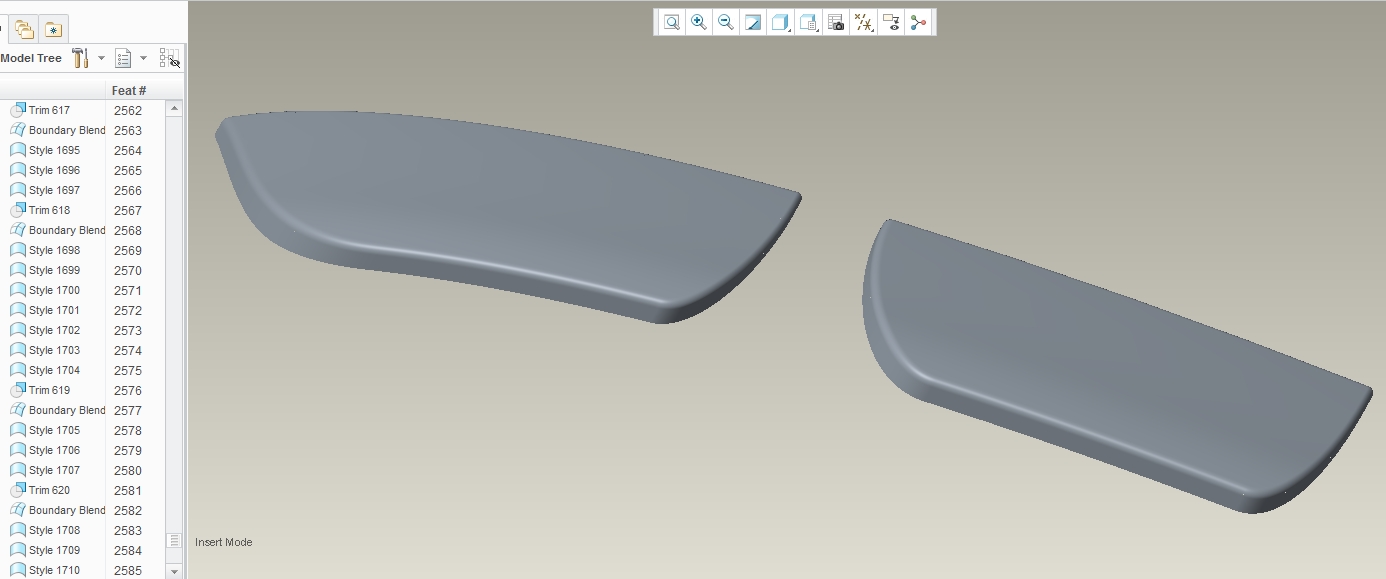Select the Style 1708 feature
Screen dimensions: 1386x579
coord(54,530)
